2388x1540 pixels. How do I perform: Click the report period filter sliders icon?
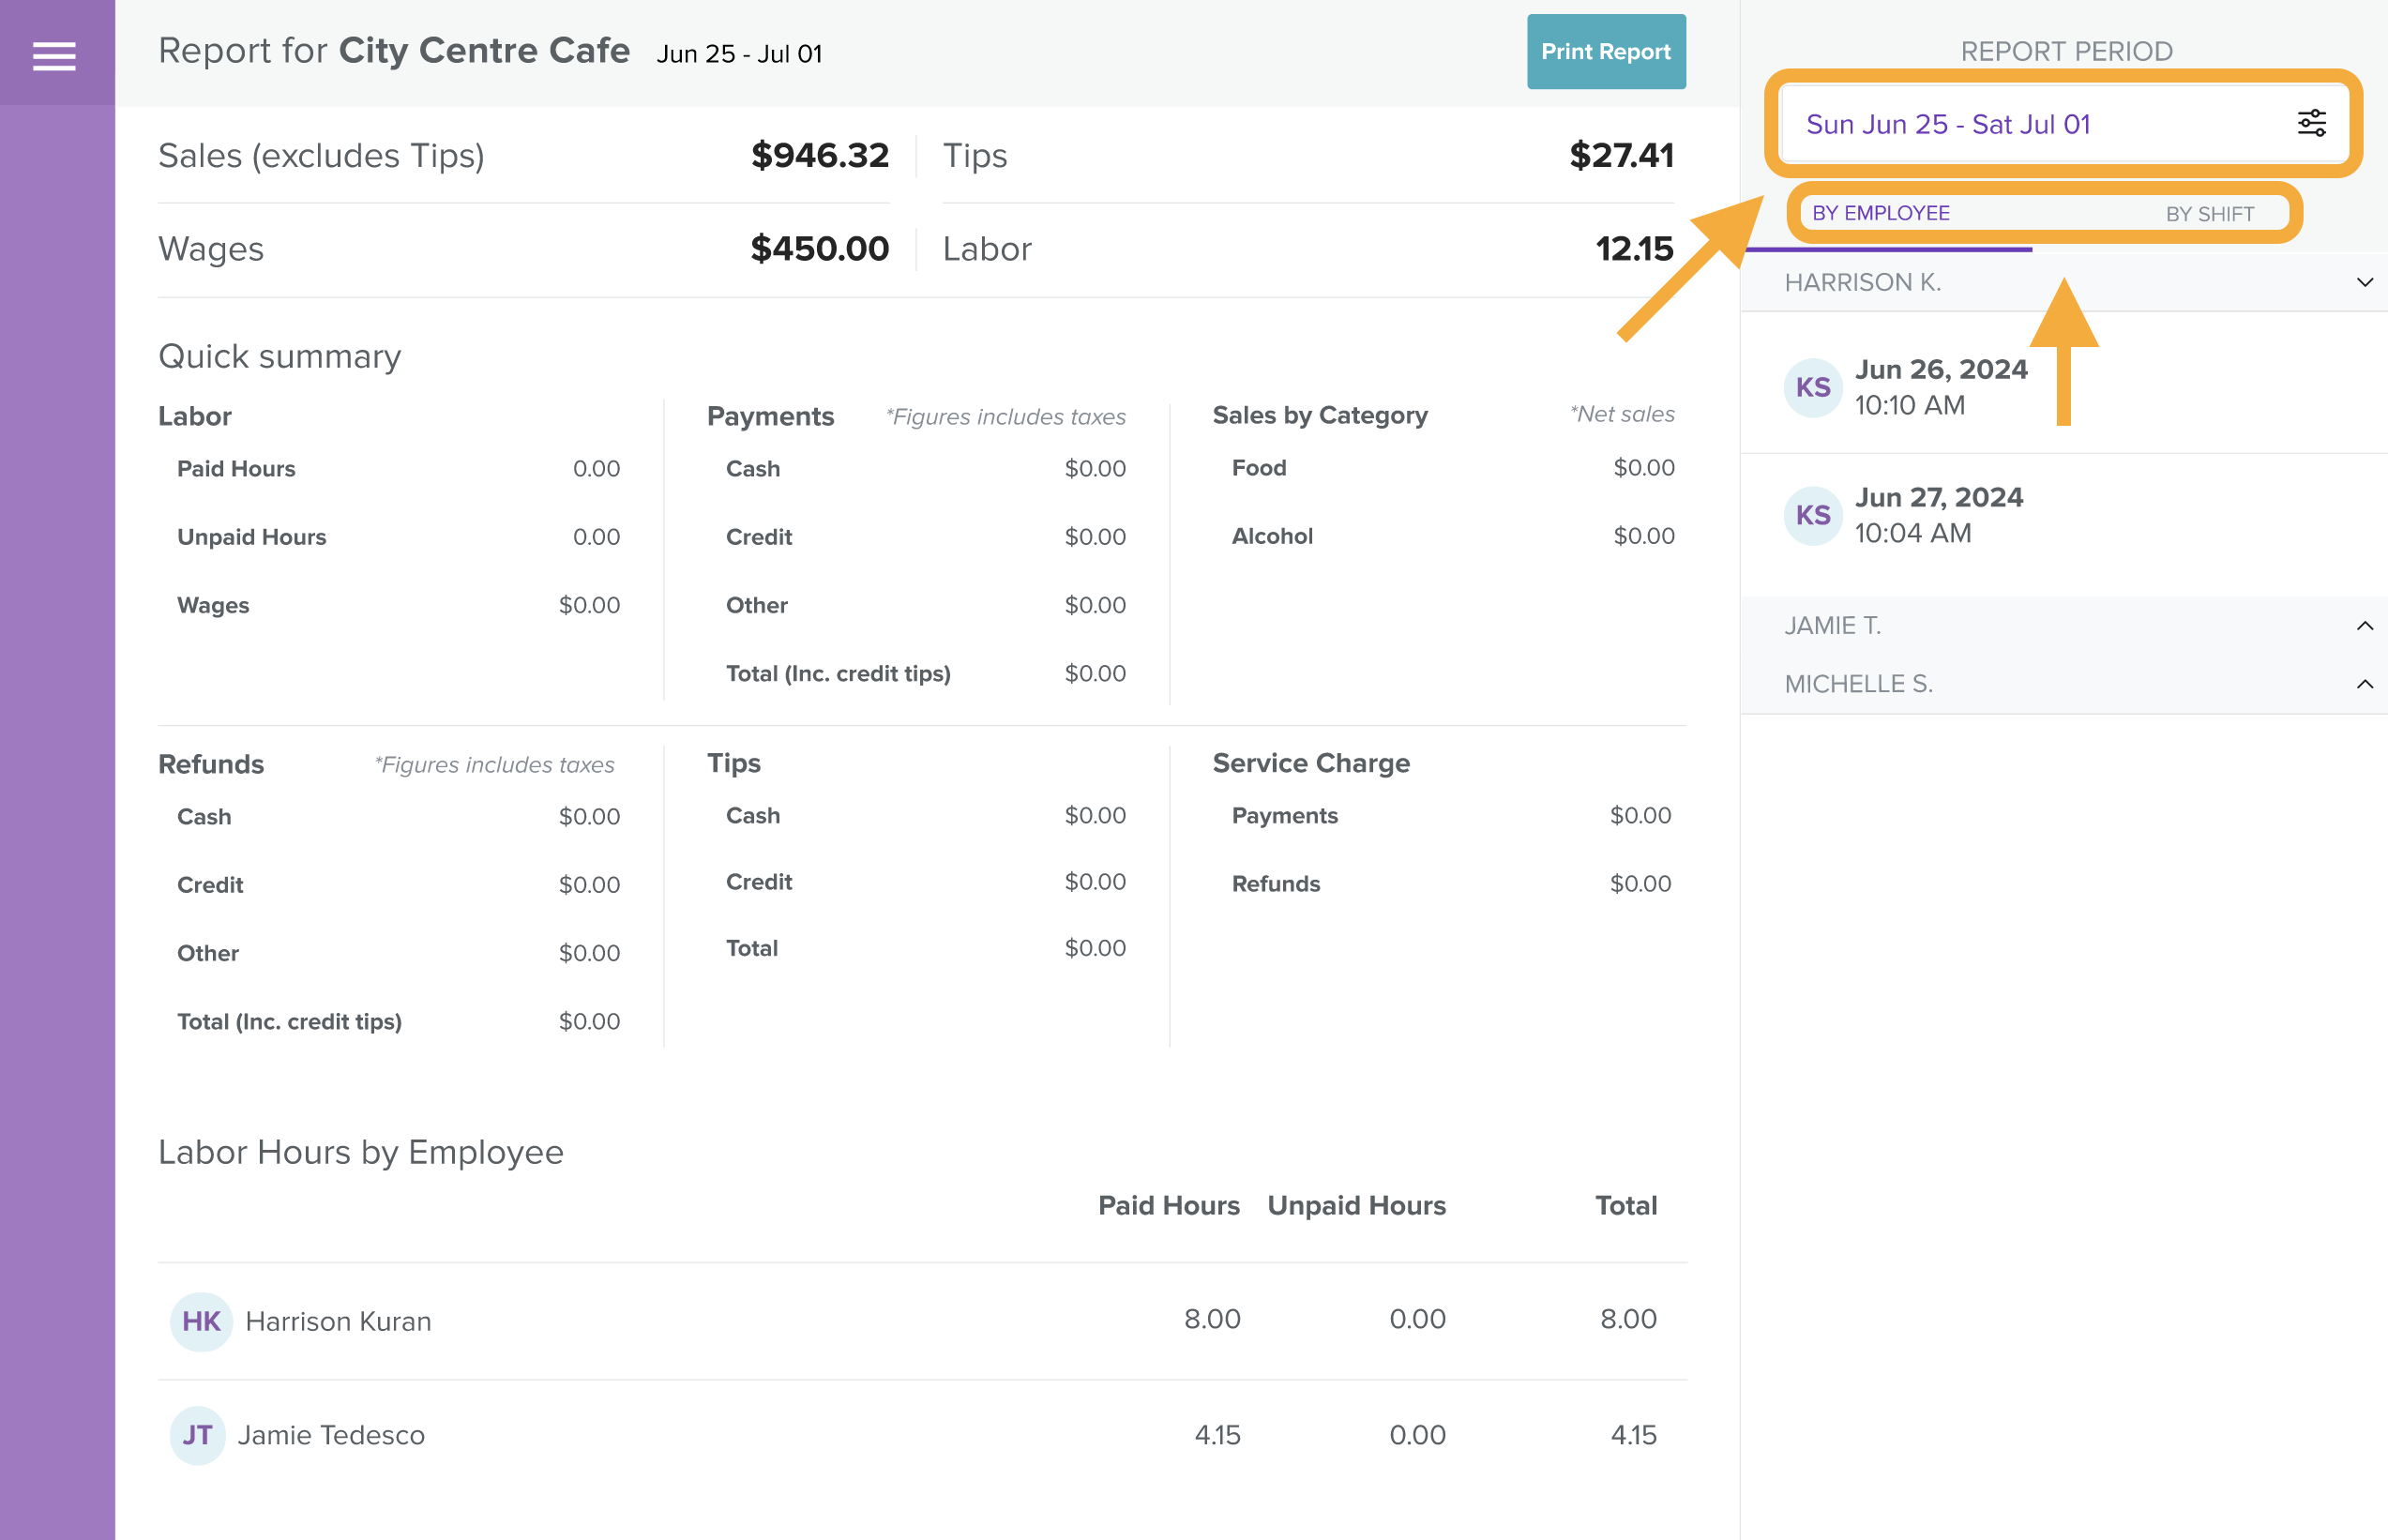2311,124
